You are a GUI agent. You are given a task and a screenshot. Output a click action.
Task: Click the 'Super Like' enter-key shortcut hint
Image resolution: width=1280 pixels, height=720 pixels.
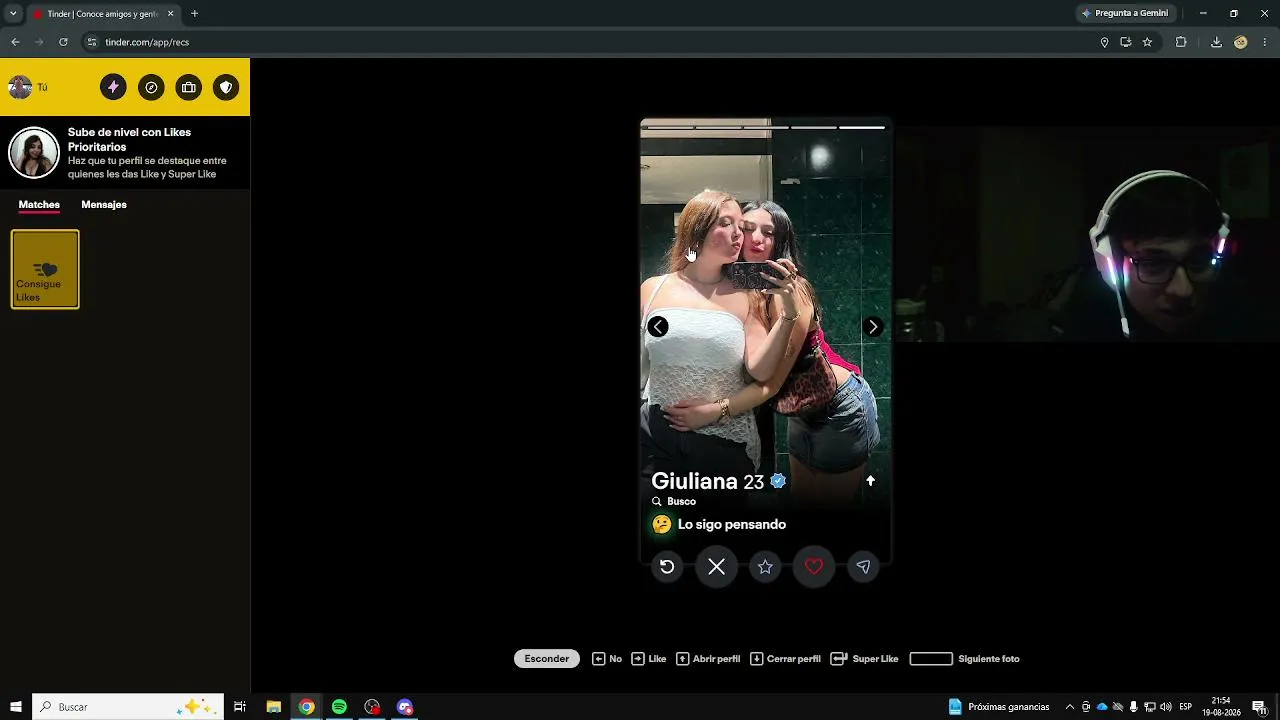pyautogui.click(x=864, y=659)
